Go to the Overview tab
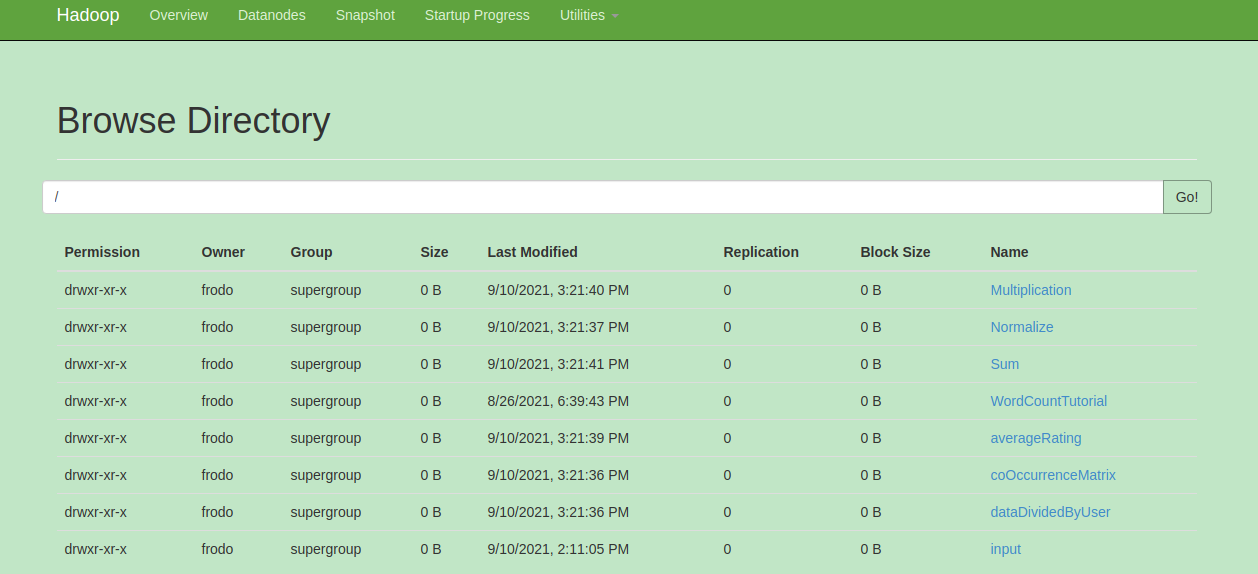 (x=179, y=16)
